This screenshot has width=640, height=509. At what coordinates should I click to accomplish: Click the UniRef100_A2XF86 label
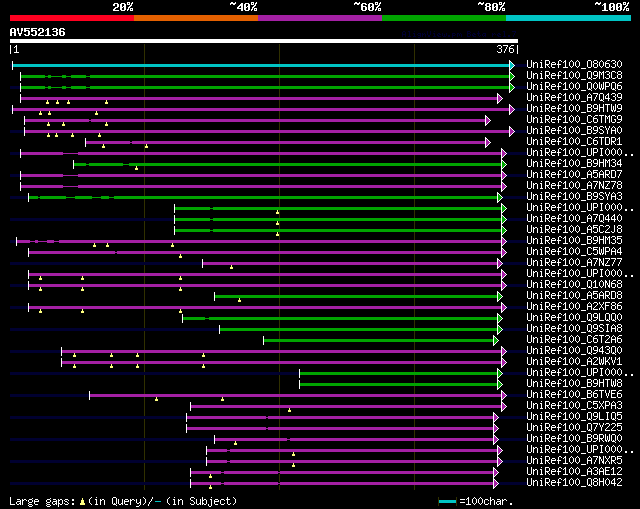pyautogui.click(x=574, y=307)
